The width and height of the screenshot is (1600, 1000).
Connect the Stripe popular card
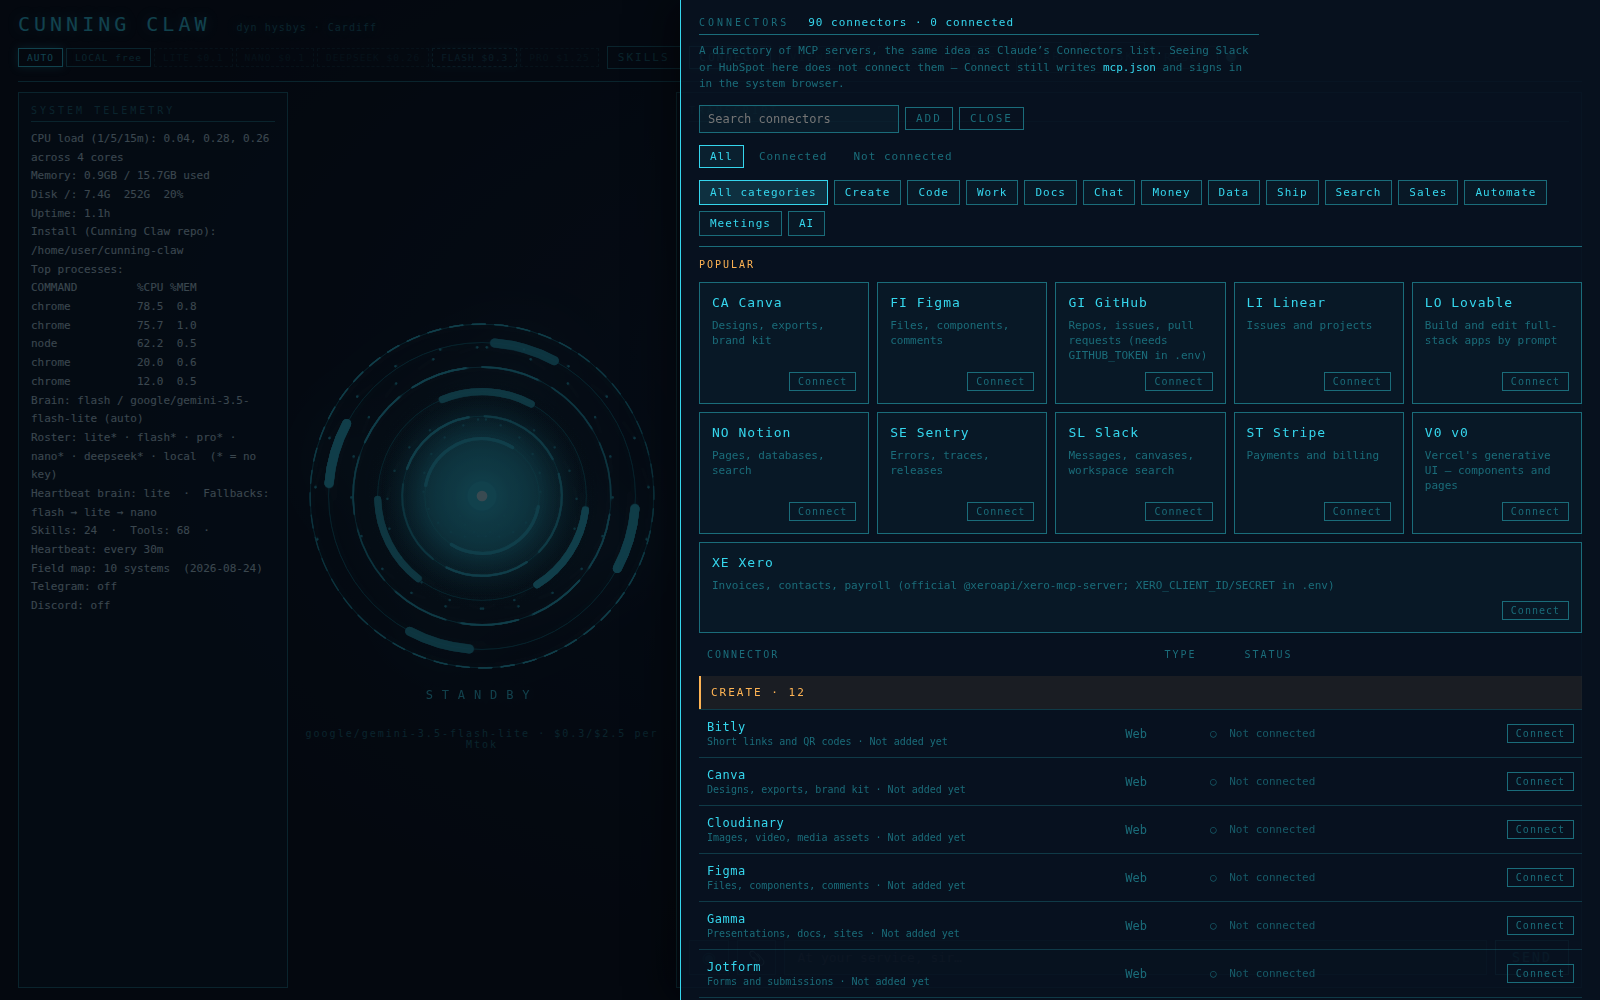pyautogui.click(x=1357, y=512)
